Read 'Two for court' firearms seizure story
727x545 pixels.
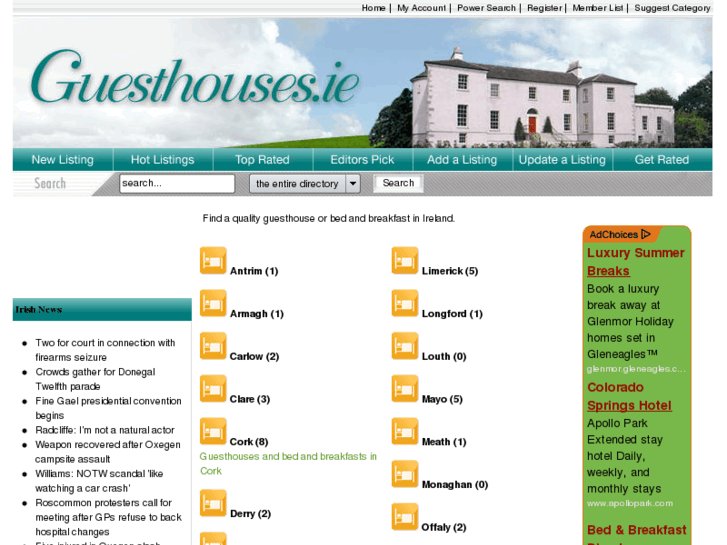[105, 350]
